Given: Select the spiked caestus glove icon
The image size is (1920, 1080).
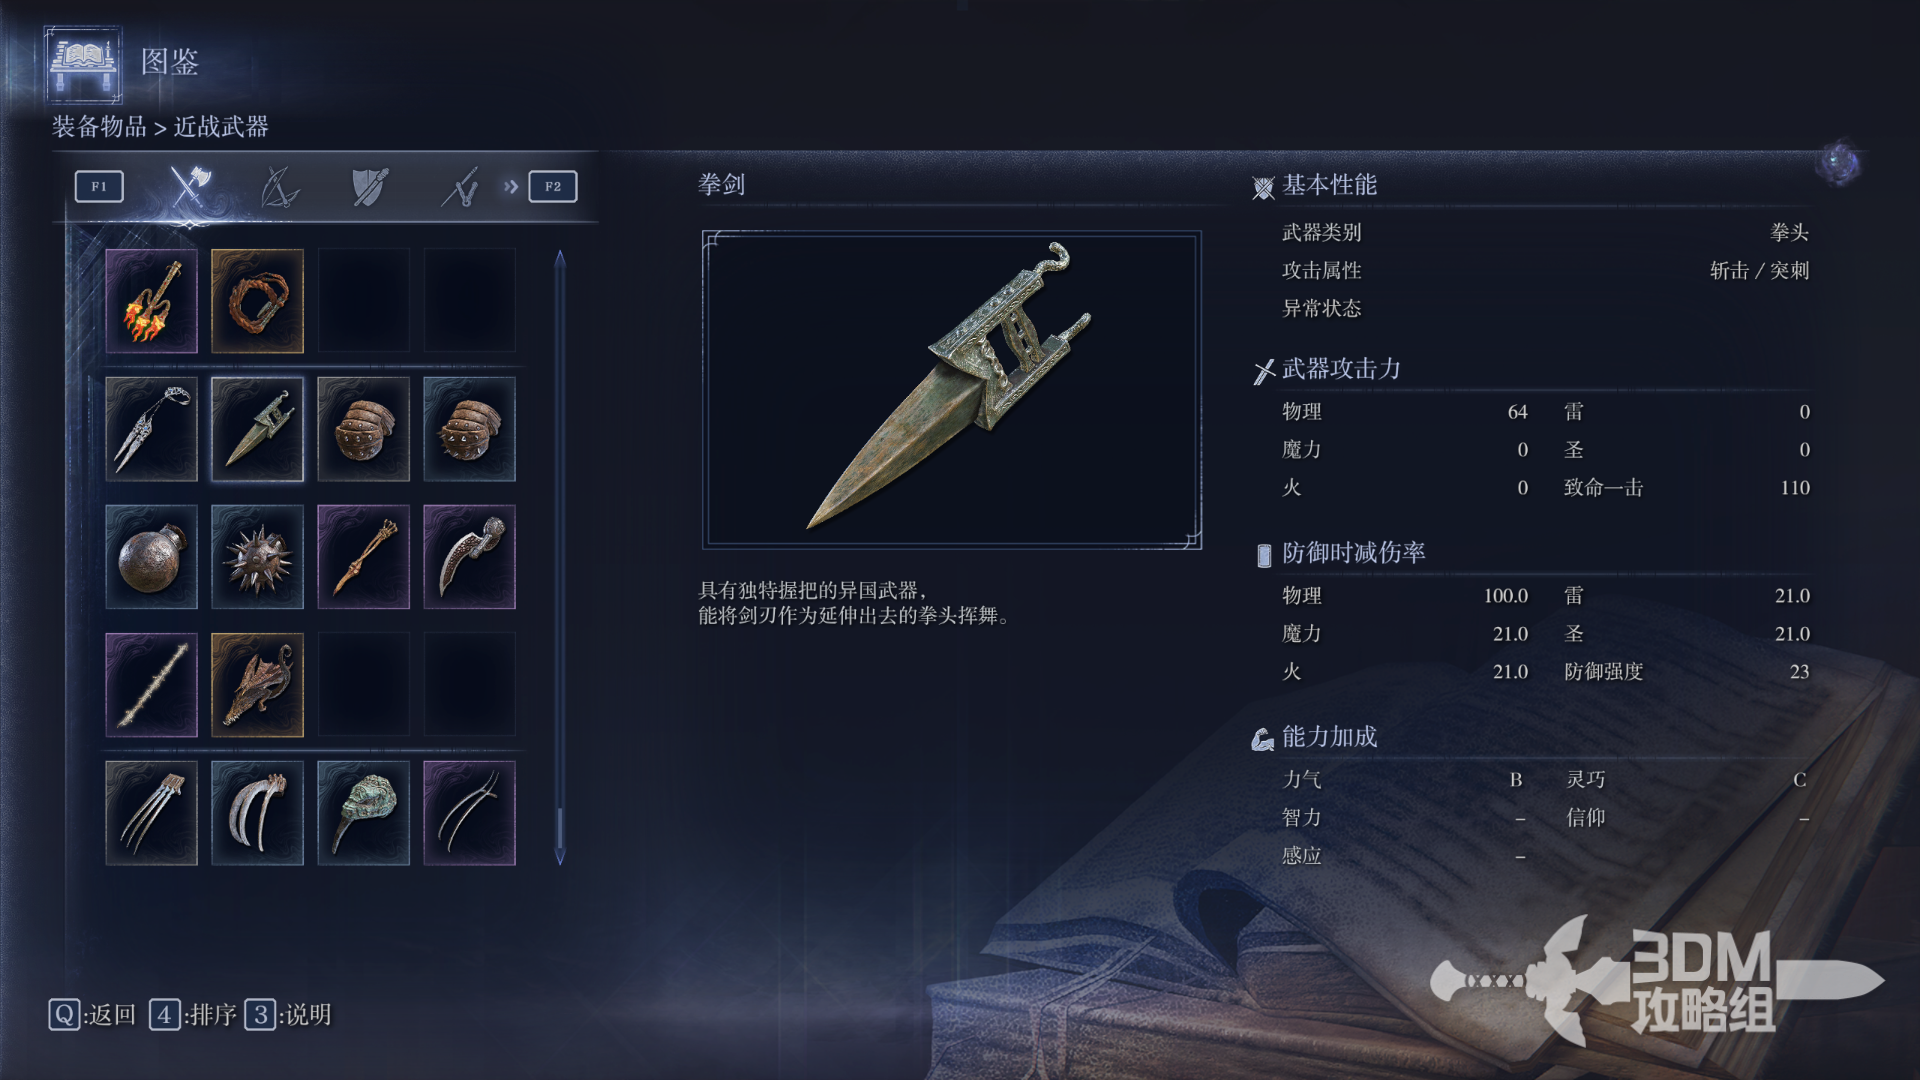Looking at the screenshot, I should pos(469,429).
